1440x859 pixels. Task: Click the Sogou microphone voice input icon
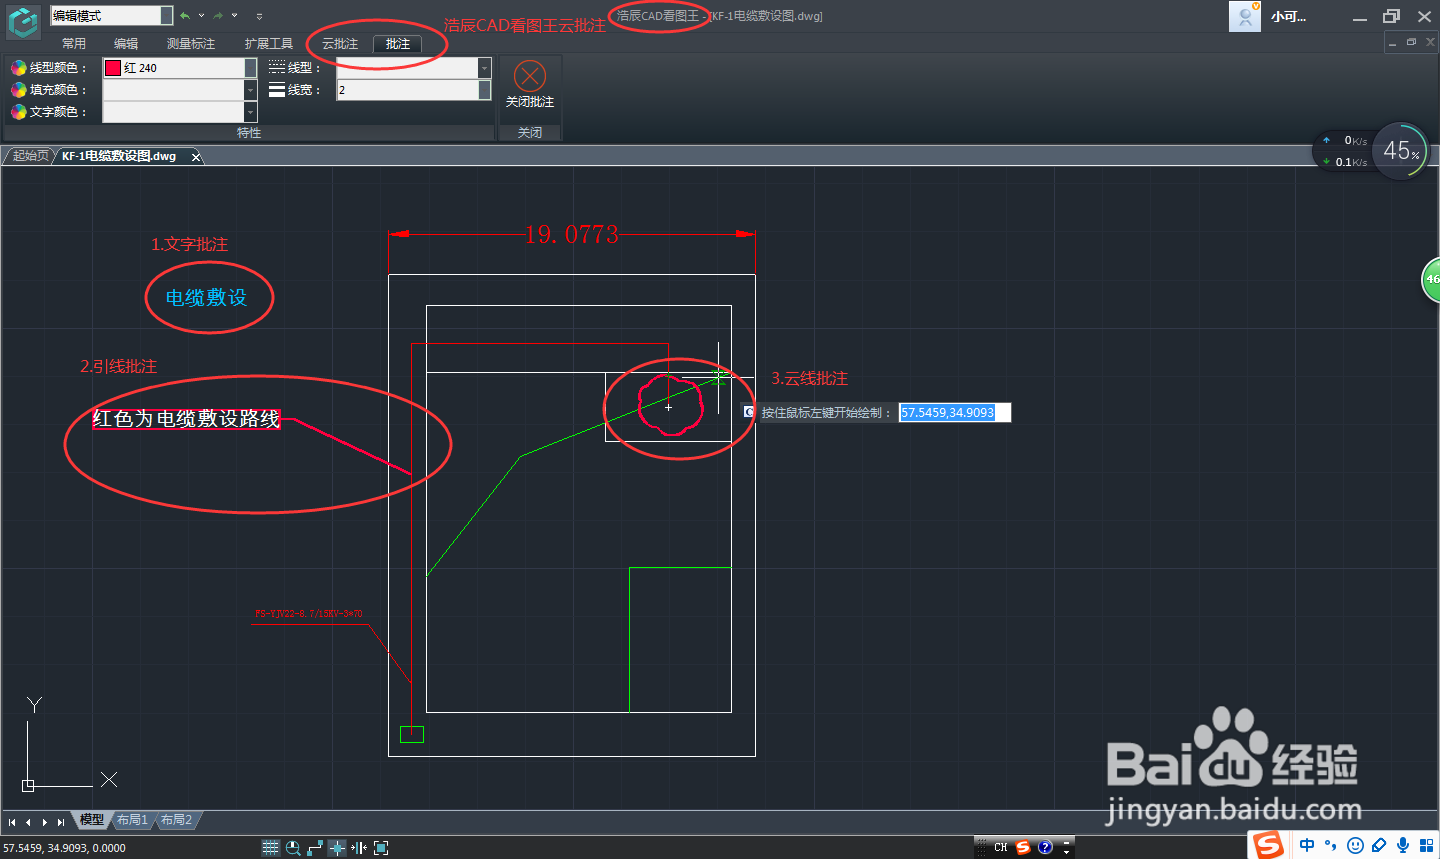[1403, 845]
